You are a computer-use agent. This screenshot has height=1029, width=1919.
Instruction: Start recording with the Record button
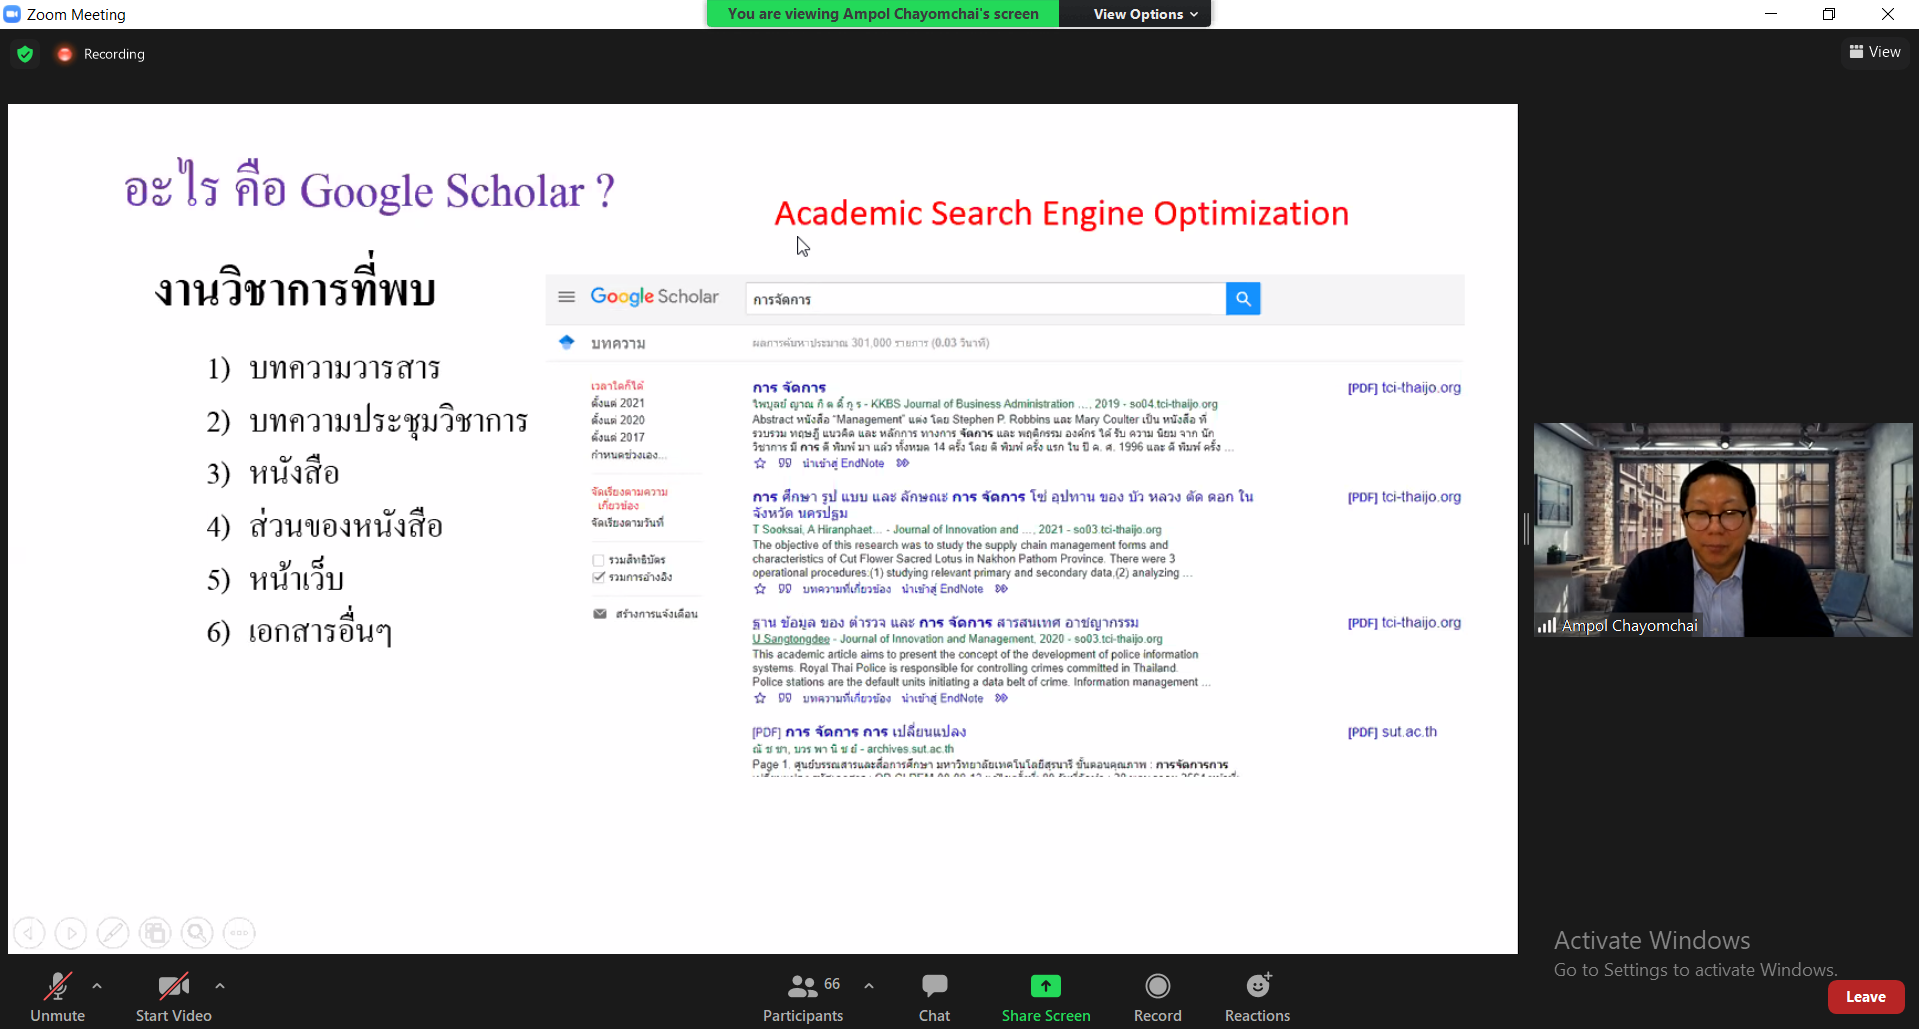(x=1157, y=987)
